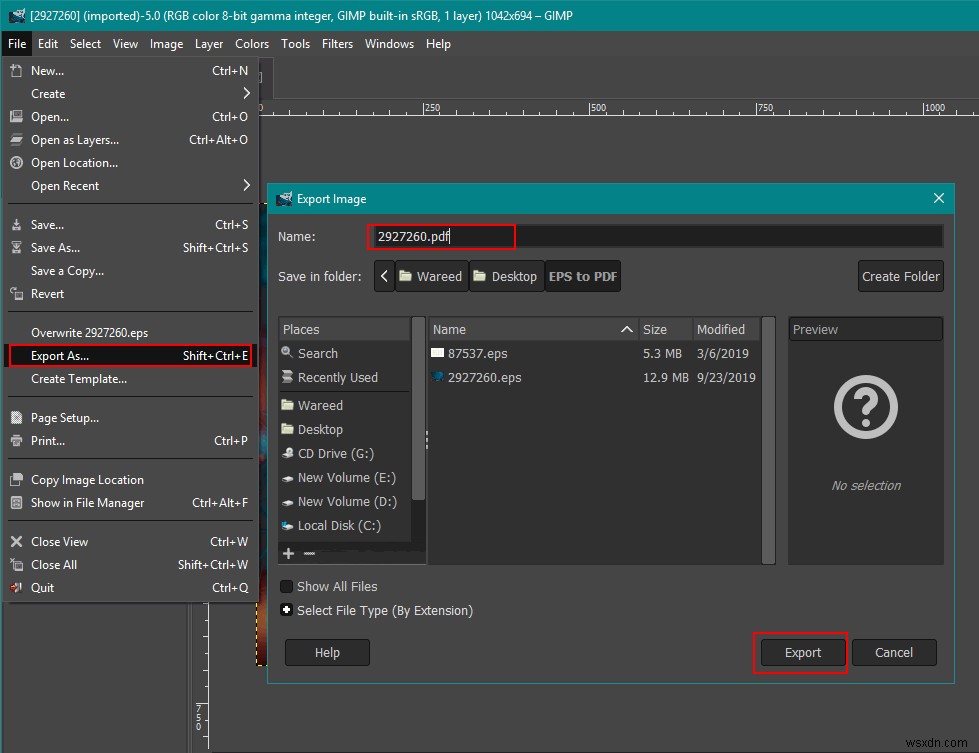Click the Search icon in Places
Viewport: 979px width, 753px height.
[288, 353]
